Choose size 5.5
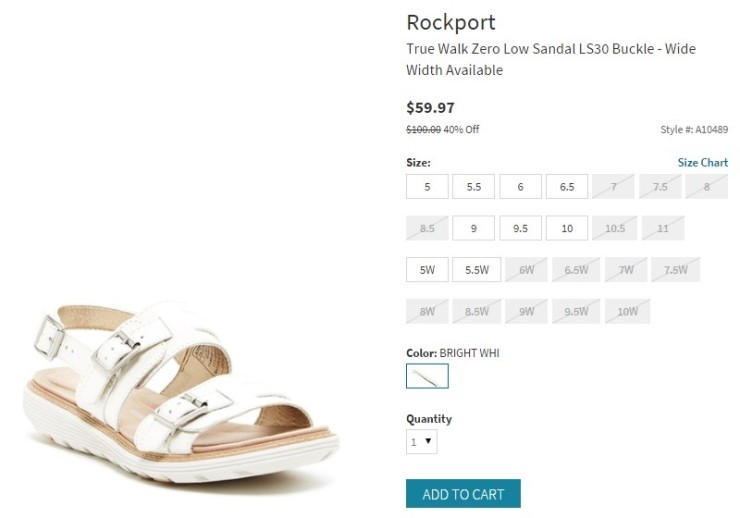Image resolution: width=740 pixels, height=518 pixels. 473,187
